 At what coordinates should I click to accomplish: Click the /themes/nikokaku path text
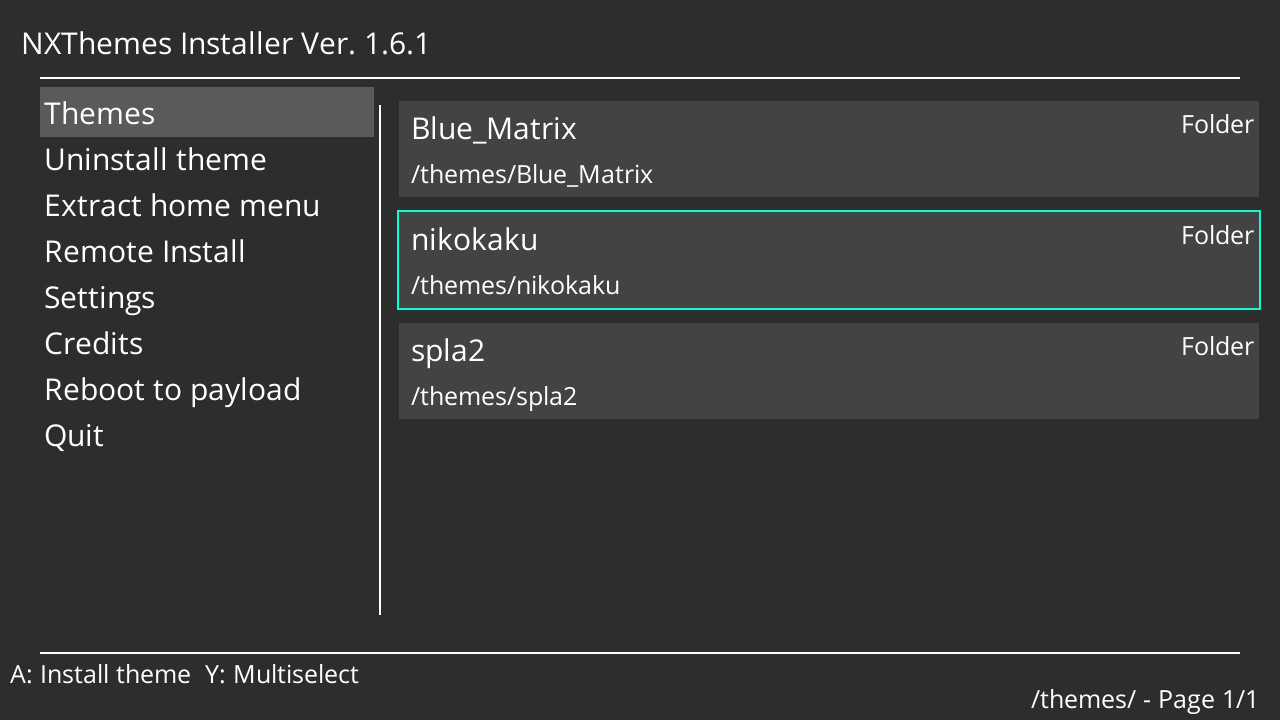515,285
